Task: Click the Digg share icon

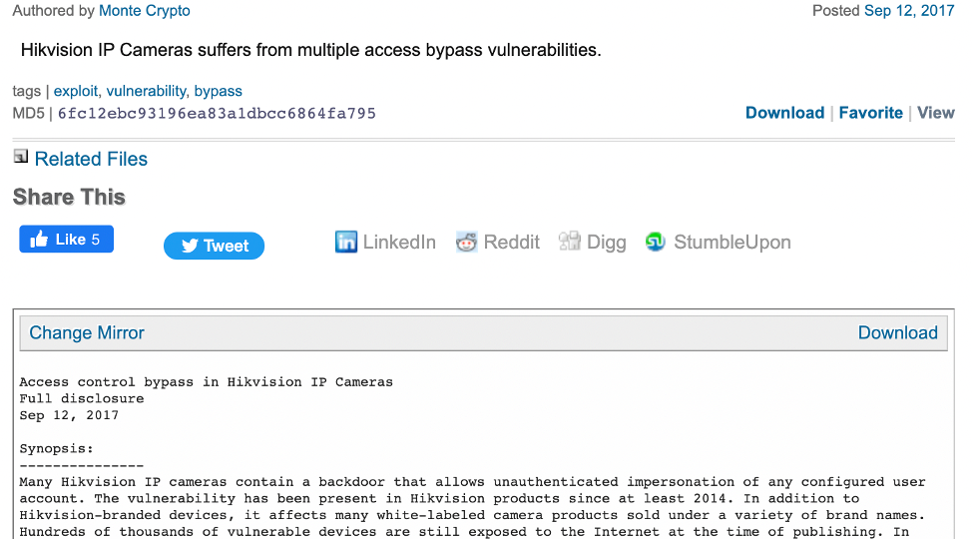Action: (570, 242)
